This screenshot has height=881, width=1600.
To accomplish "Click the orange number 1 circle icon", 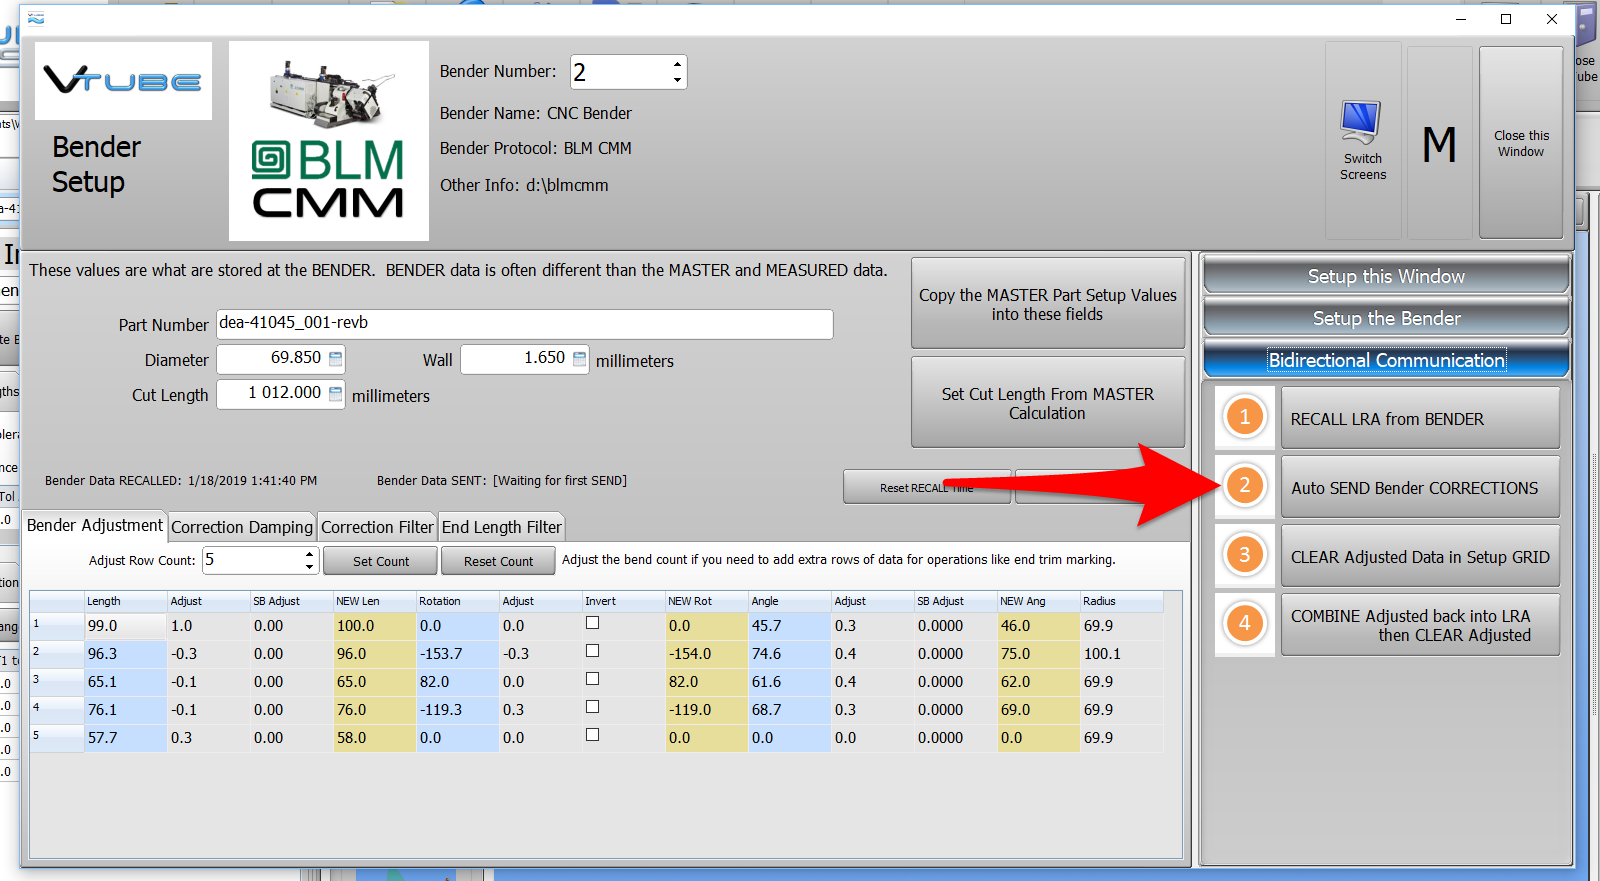I will pyautogui.click(x=1244, y=417).
